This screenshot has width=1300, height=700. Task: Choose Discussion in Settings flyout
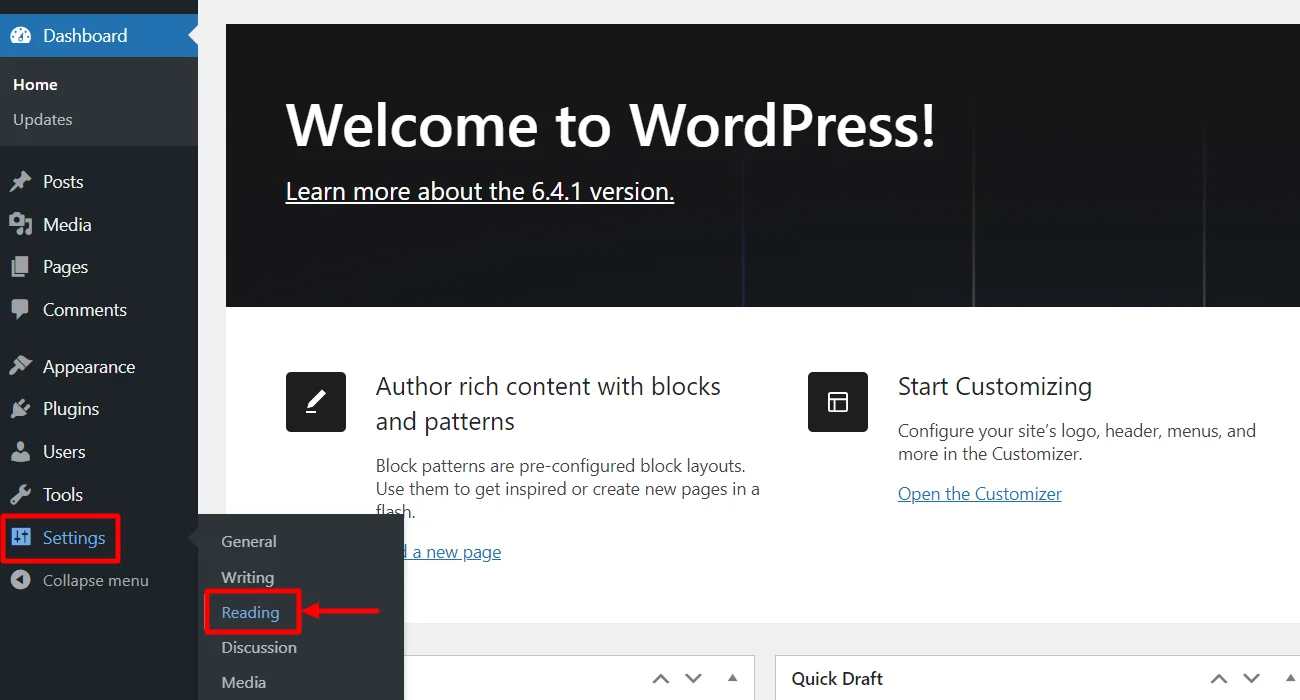(259, 648)
